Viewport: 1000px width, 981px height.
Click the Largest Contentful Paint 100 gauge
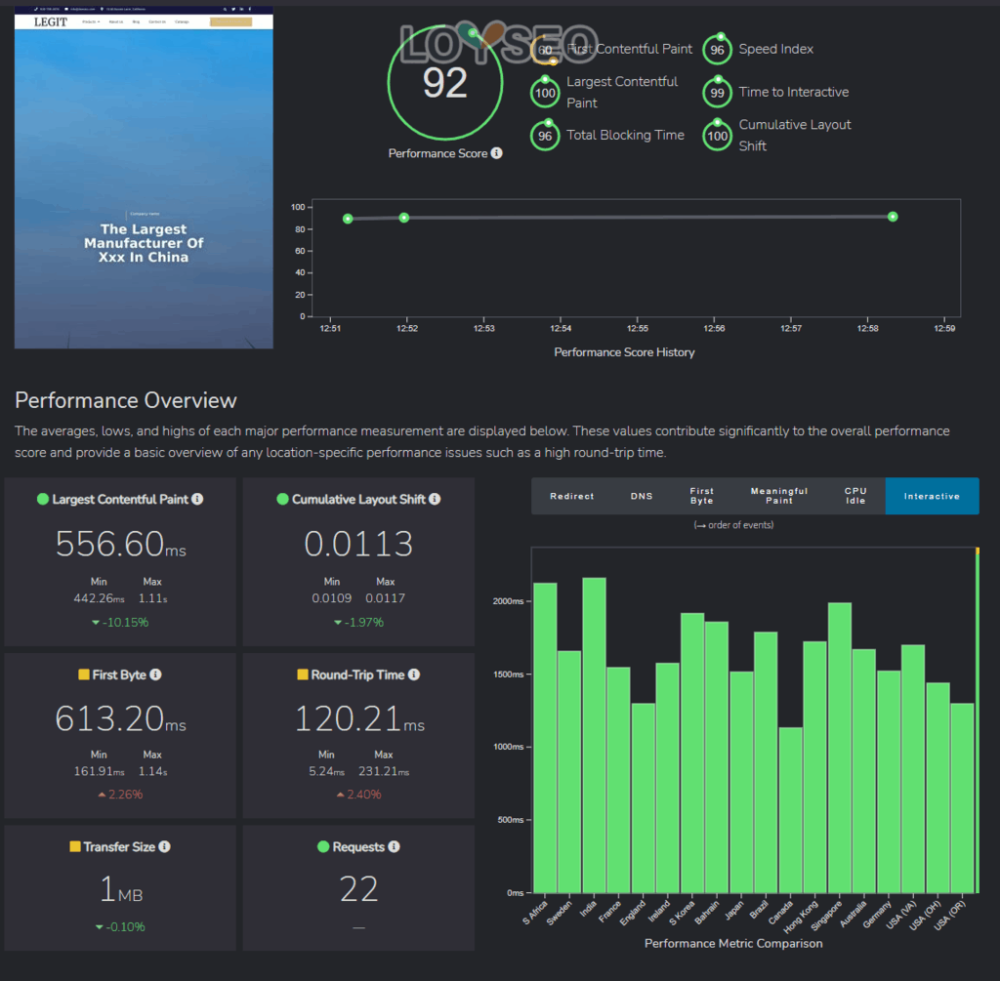click(545, 92)
